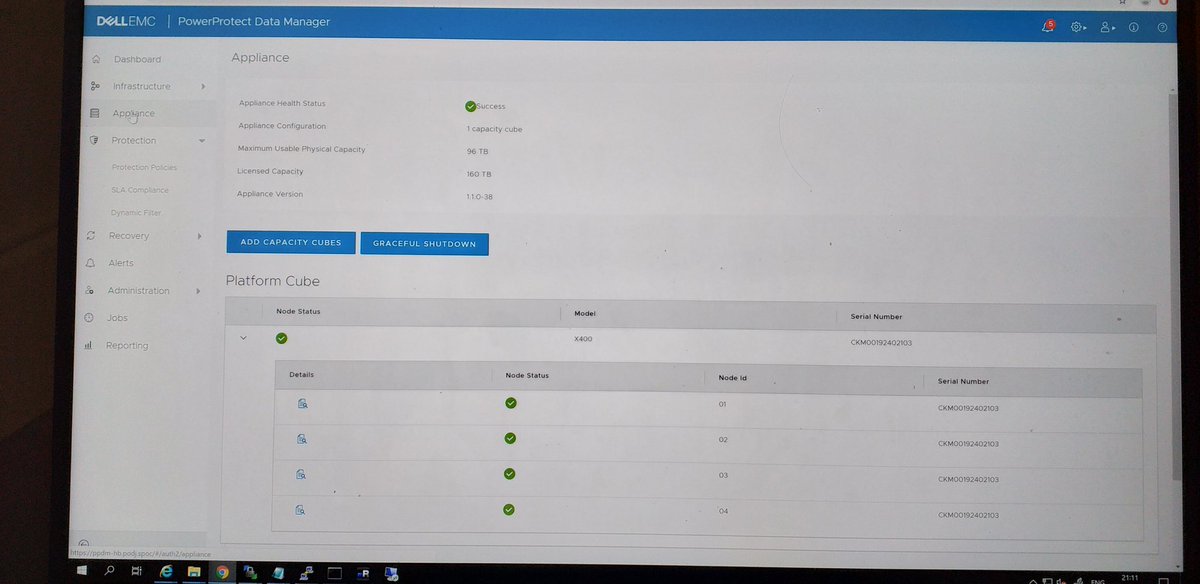Sort by Node Status column in cube table
The image size is (1200, 584).
pyautogui.click(x=298, y=312)
